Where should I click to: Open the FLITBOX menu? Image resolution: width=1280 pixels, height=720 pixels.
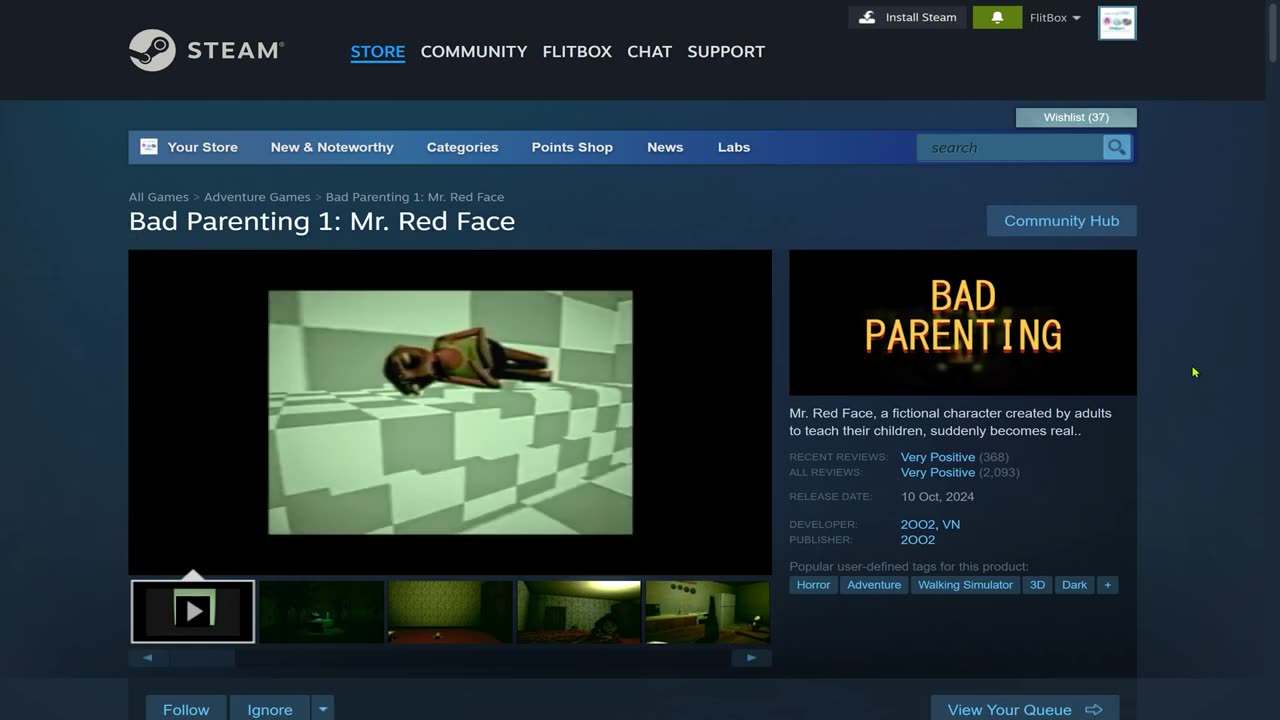[577, 51]
